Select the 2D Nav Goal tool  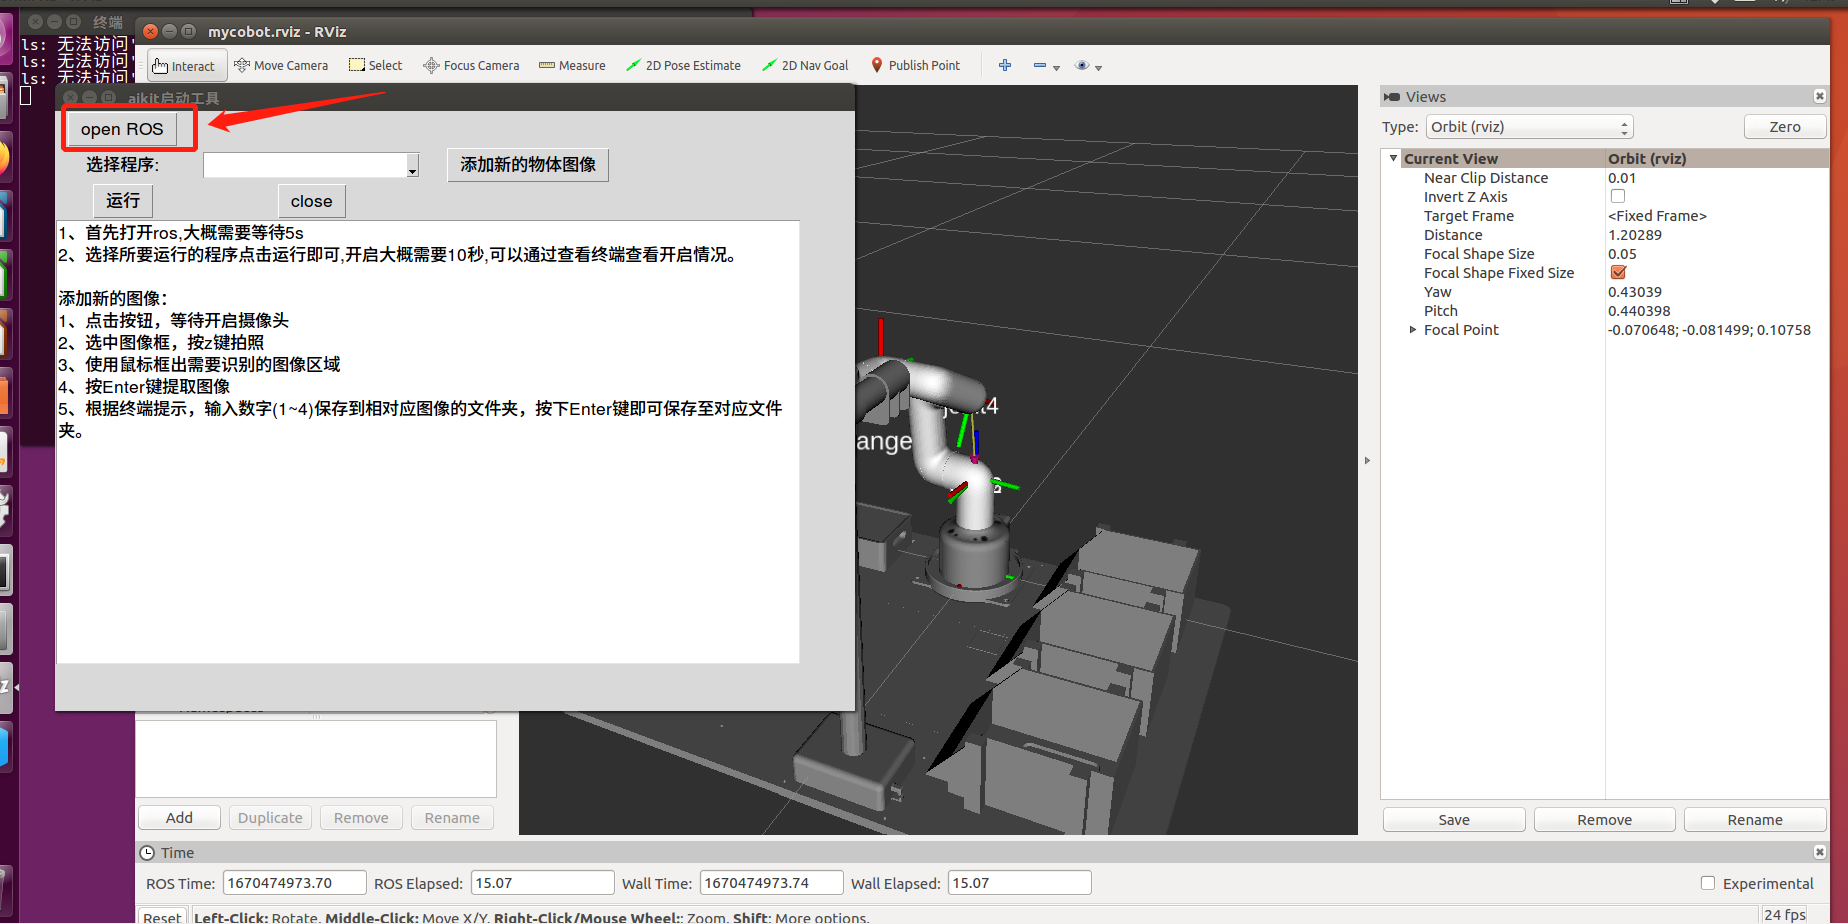pos(805,66)
